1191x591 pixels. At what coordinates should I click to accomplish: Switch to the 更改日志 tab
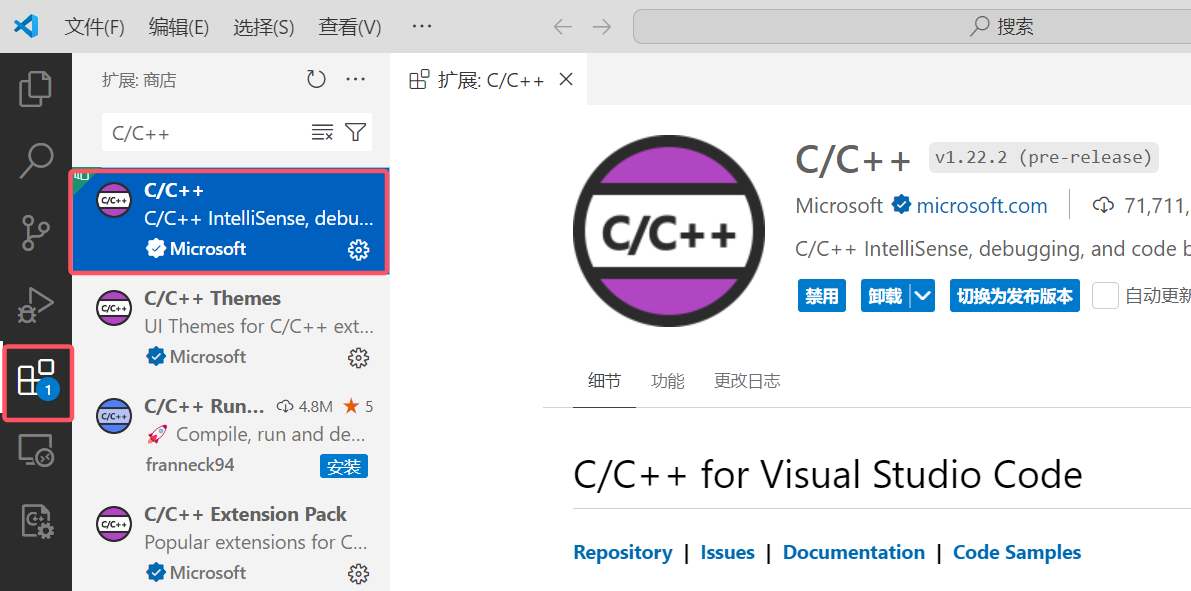[x=747, y=381]
